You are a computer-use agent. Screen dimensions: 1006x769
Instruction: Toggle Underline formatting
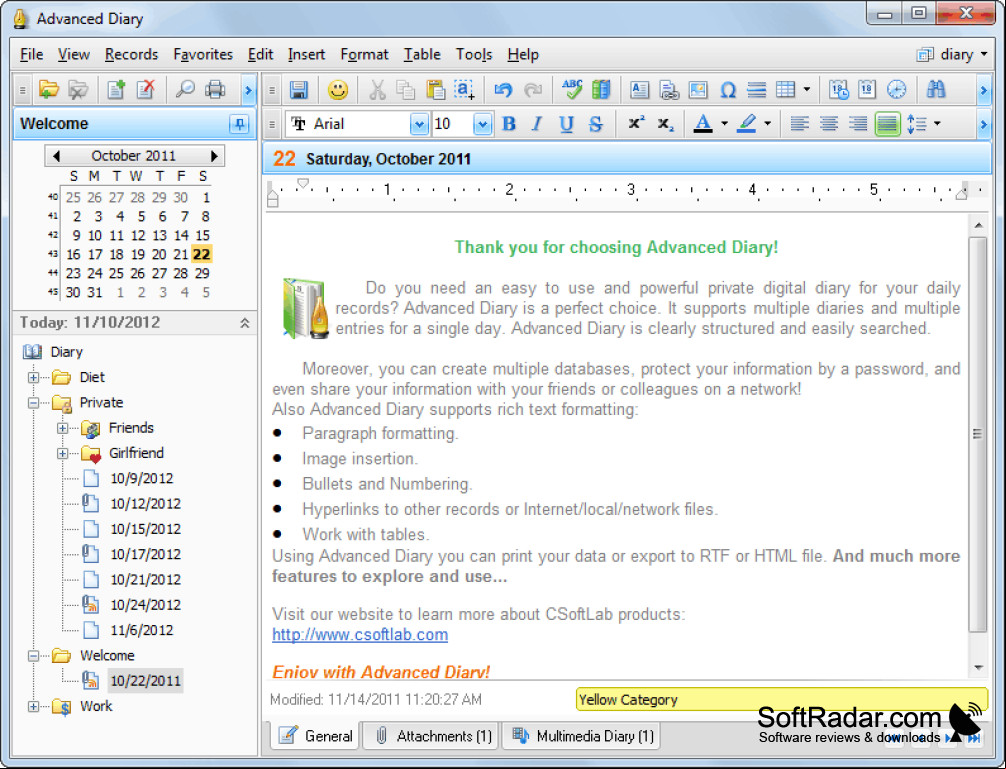click(567, 124)
